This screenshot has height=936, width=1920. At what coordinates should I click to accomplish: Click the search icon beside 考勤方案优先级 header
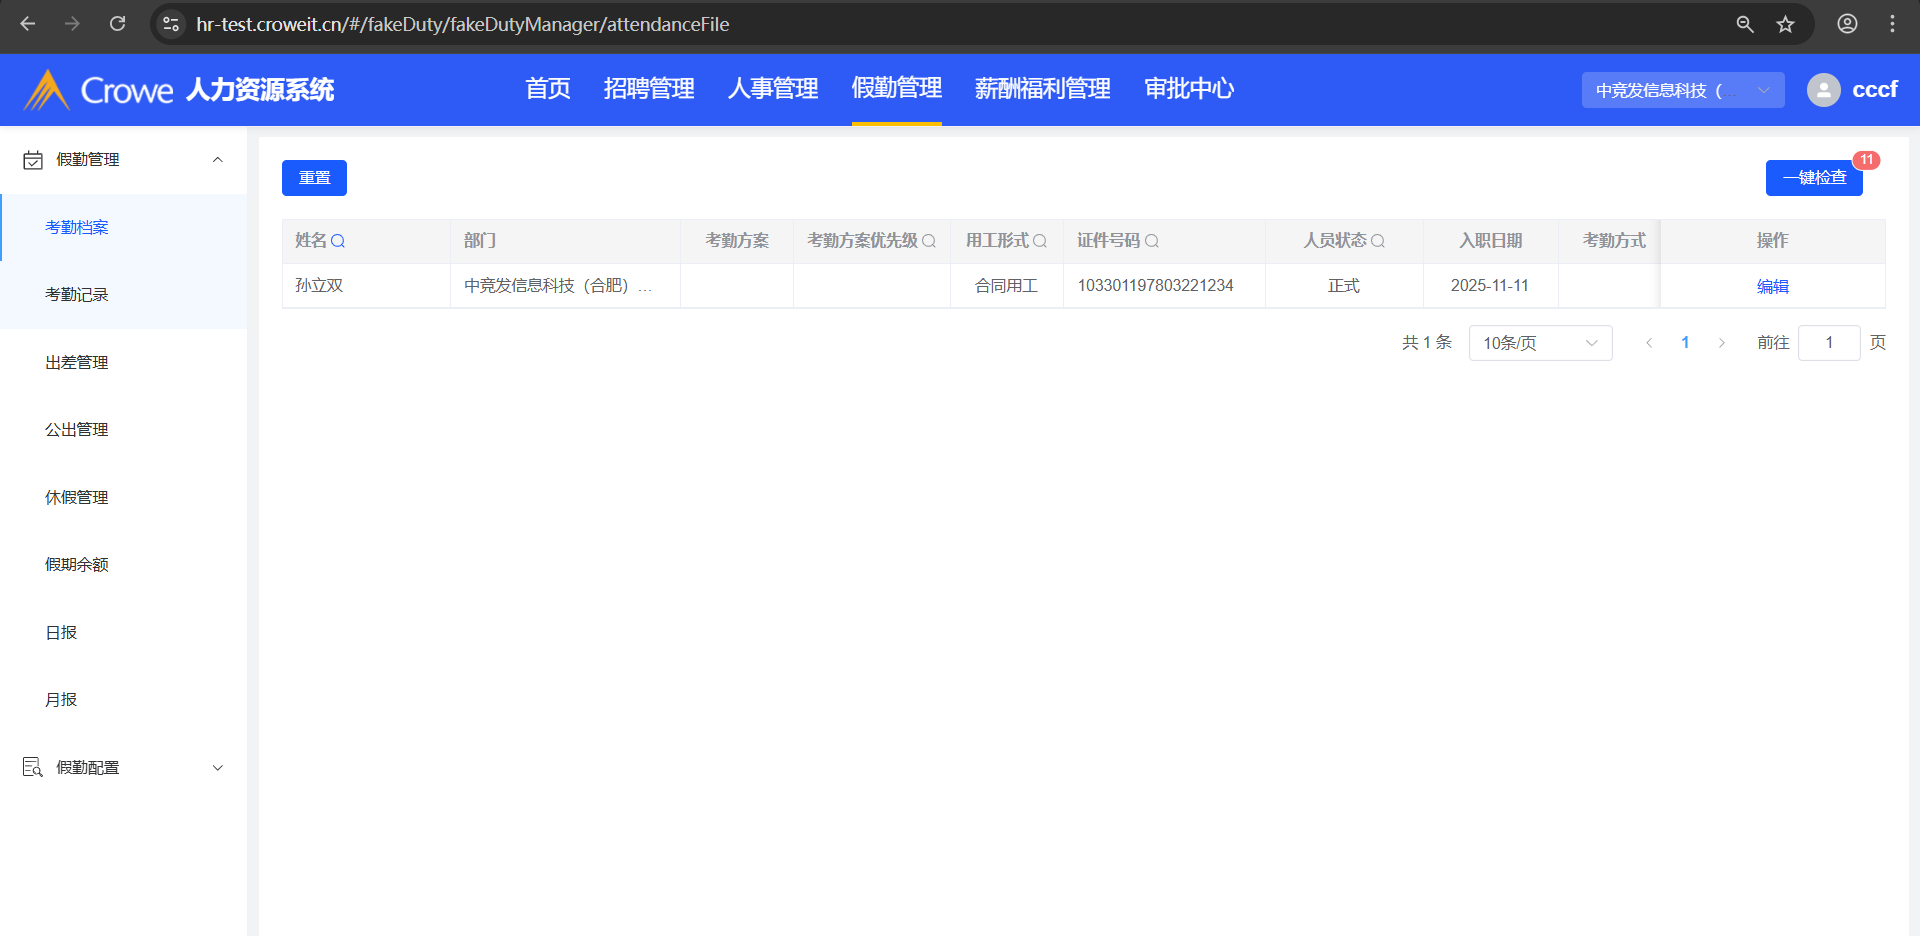(929, 241)
